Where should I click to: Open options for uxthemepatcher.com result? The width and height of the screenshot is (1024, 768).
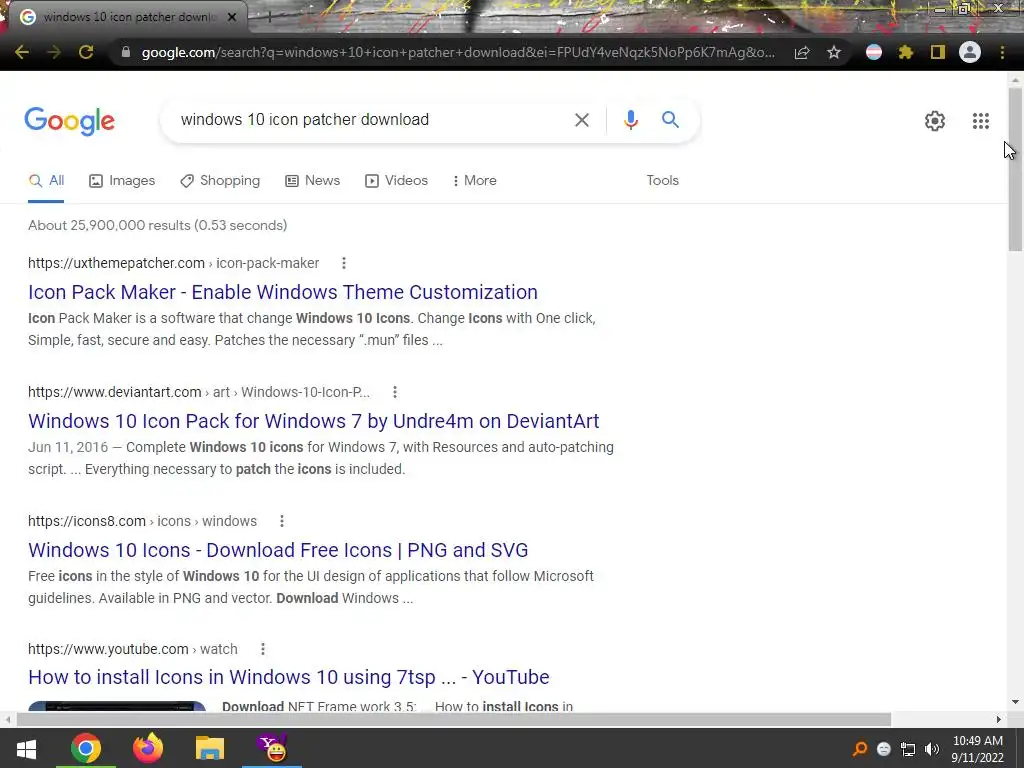344,263
